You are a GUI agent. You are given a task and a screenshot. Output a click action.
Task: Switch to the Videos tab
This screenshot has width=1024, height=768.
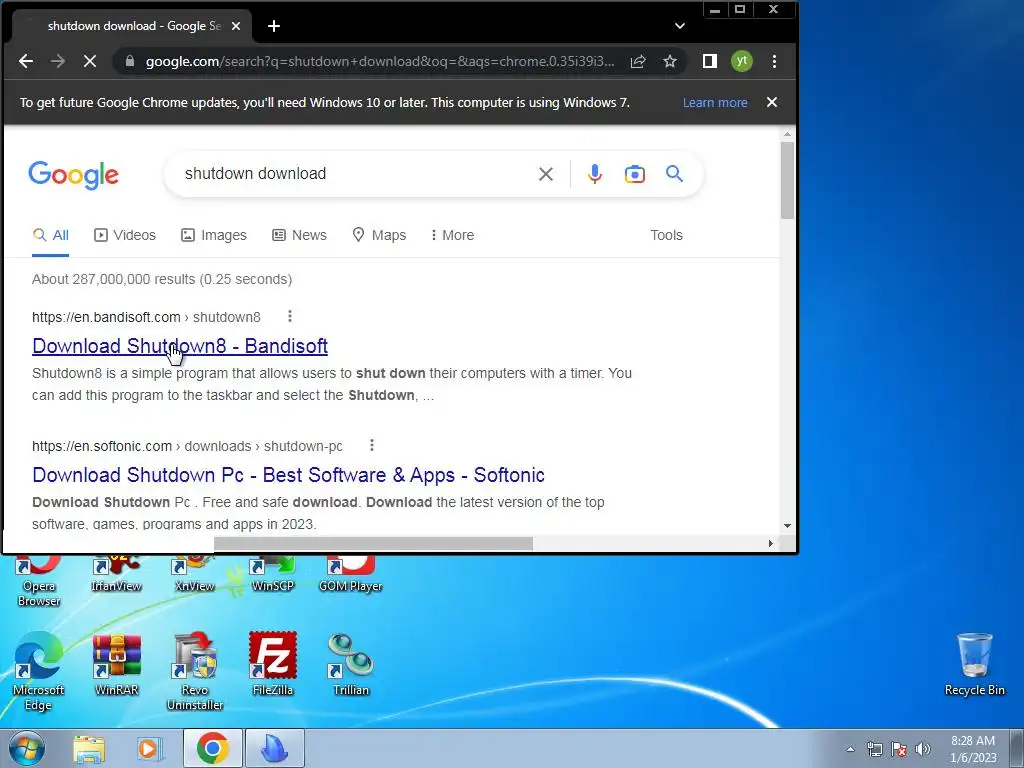[125, 235]
